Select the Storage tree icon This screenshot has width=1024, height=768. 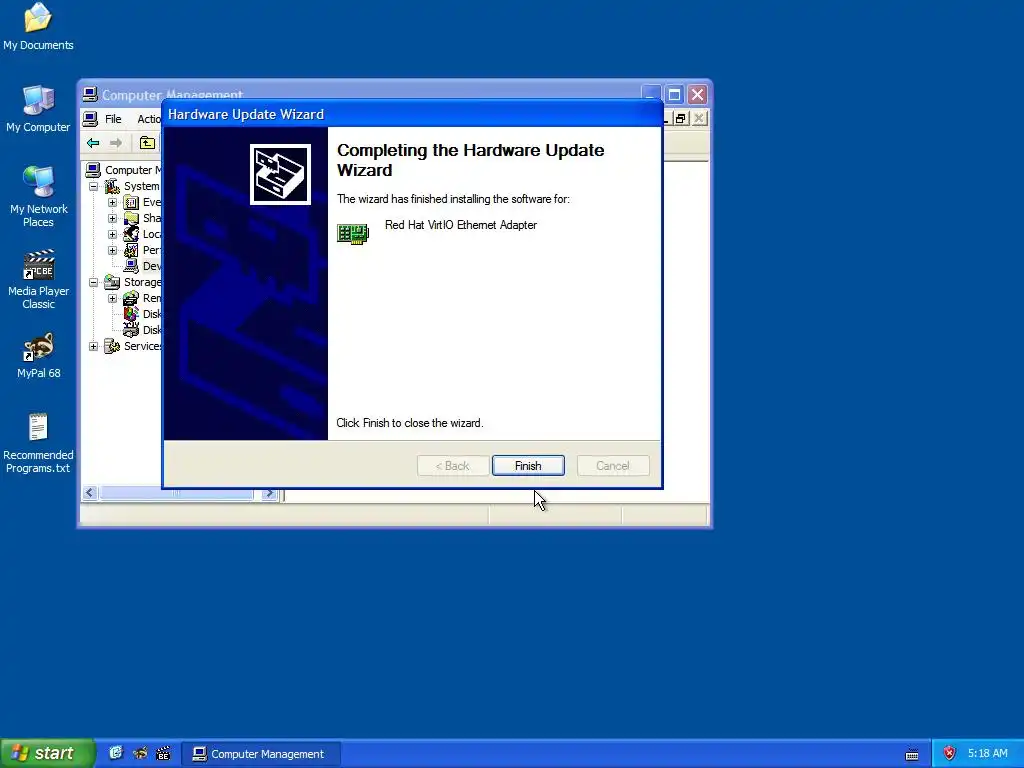pyautogui.click(x=112, y=282)
